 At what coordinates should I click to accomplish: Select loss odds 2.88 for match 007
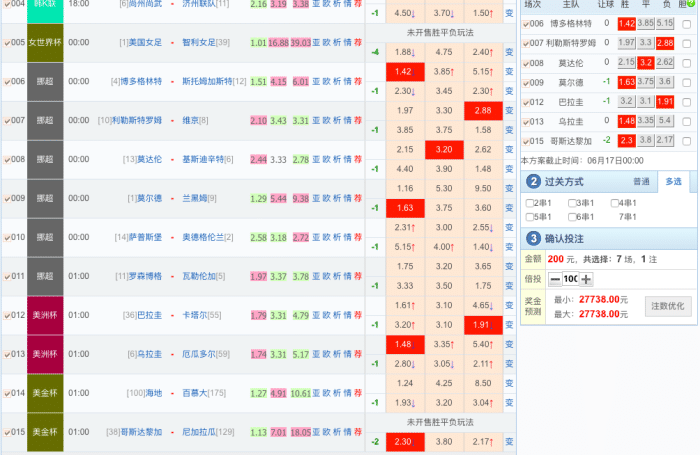click(483, 111)
